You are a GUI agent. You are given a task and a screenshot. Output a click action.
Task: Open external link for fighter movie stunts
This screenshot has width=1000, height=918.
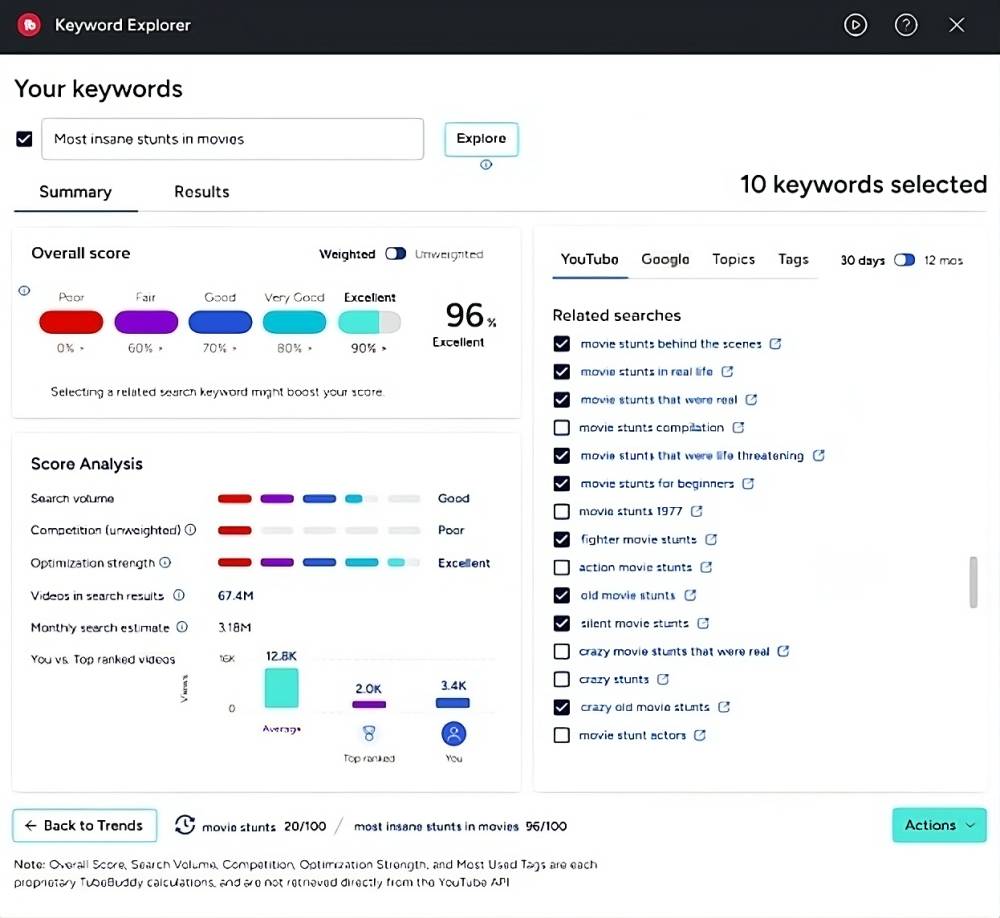point(710,539)
